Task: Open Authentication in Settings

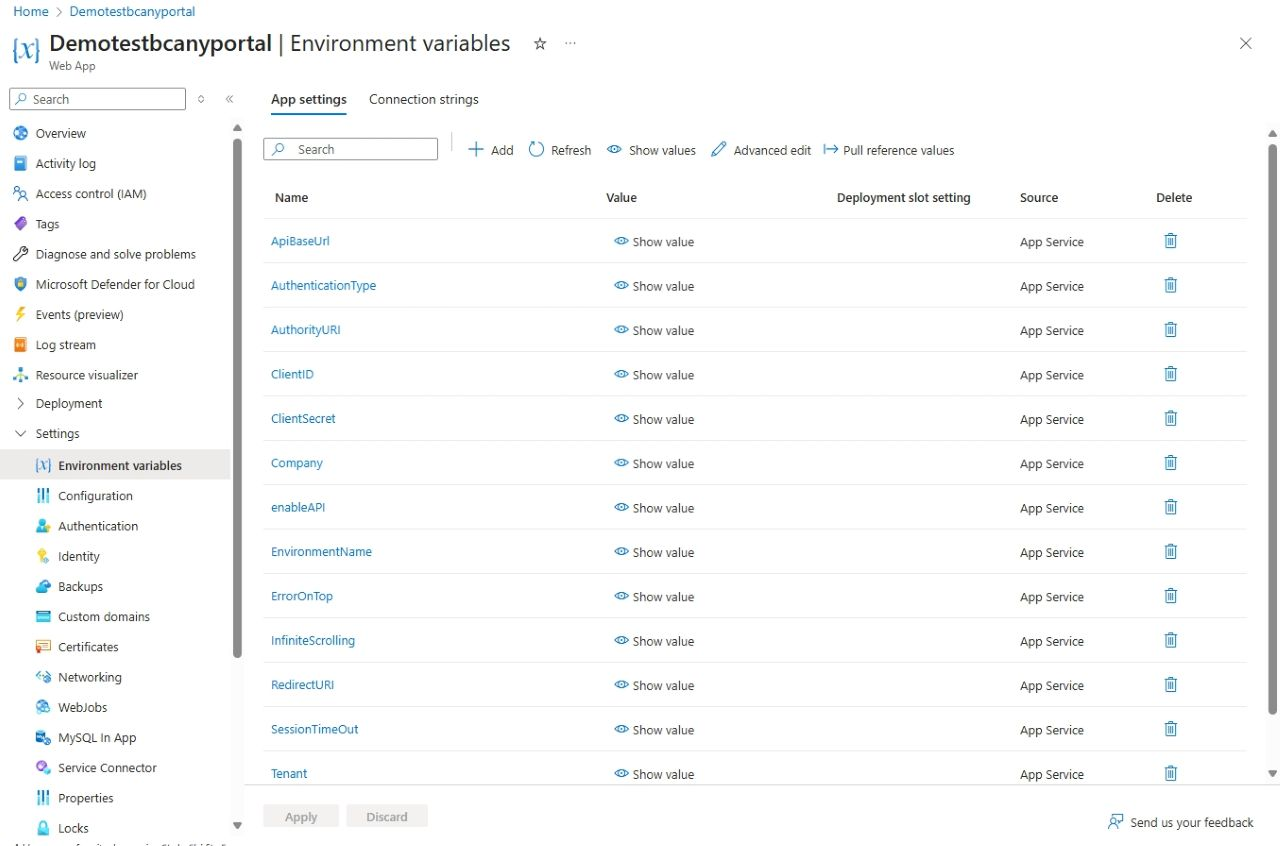Action: tap(98, 526)
